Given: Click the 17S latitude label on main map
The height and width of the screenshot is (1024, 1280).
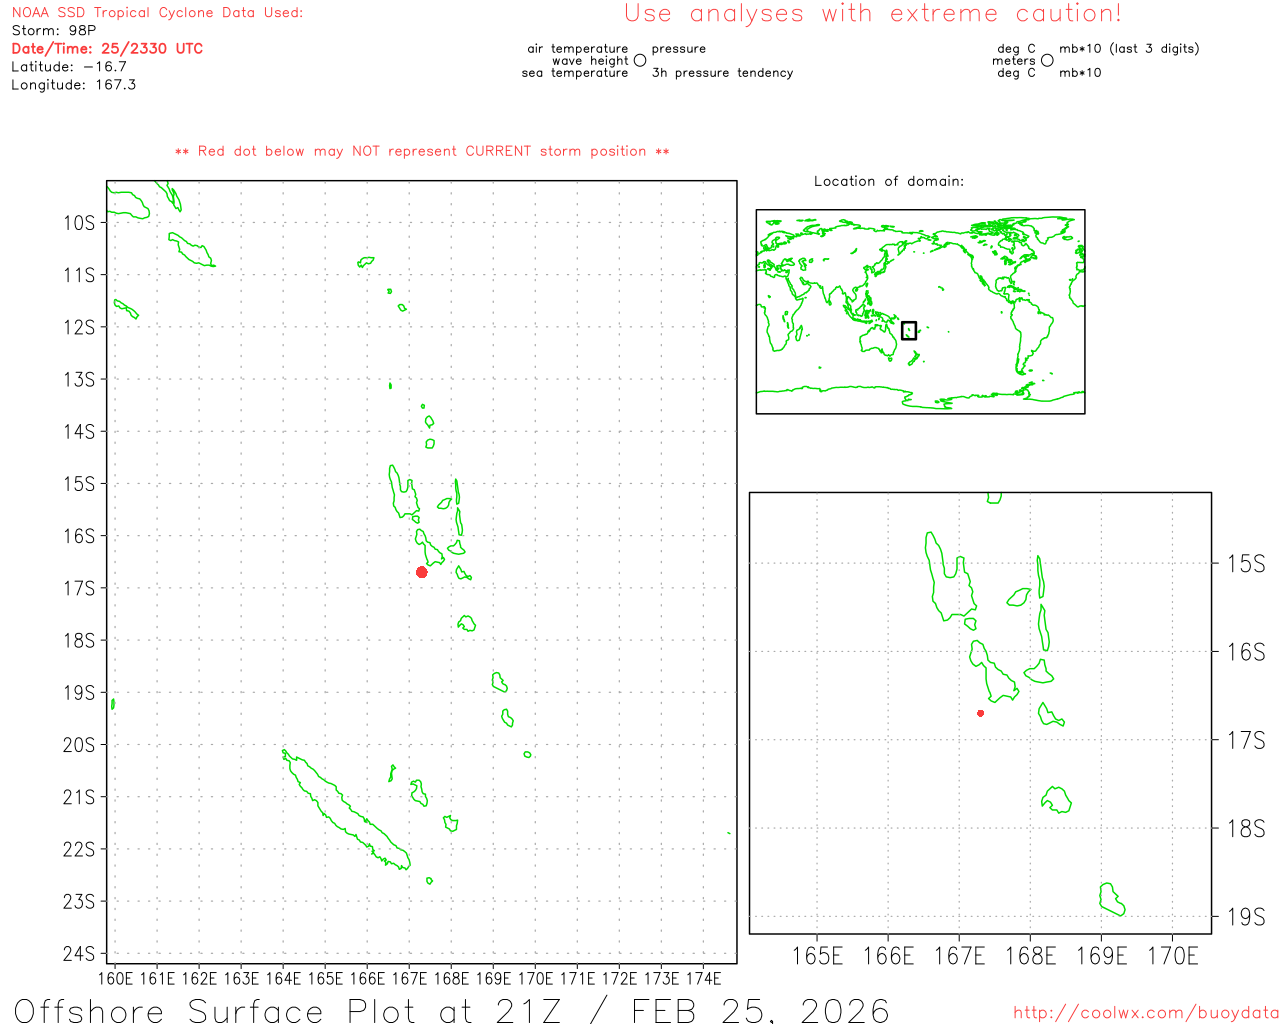Looking at the screenshot, I should (79, 588).
